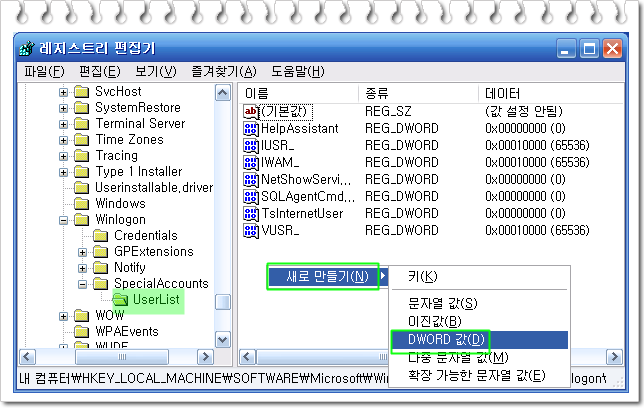This screenshot has height=408, width=644.
Task: Expand the Type 1 Installer key
Action: pos(63,172)
